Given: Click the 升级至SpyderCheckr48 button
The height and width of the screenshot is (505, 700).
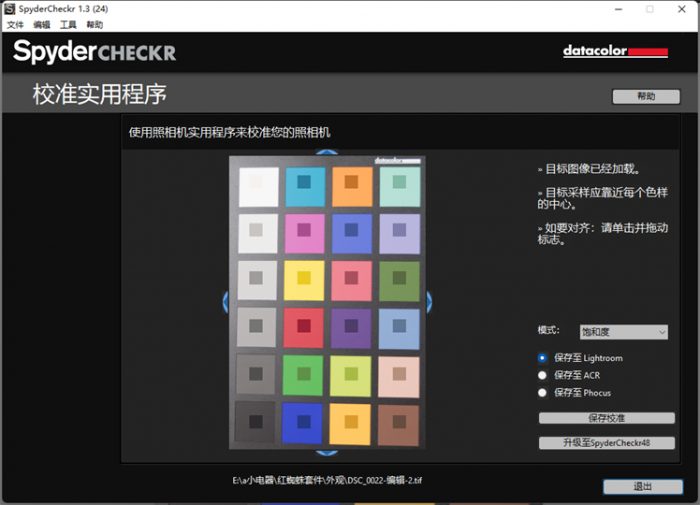Looking at the screenshot, I should coord(606,442).
